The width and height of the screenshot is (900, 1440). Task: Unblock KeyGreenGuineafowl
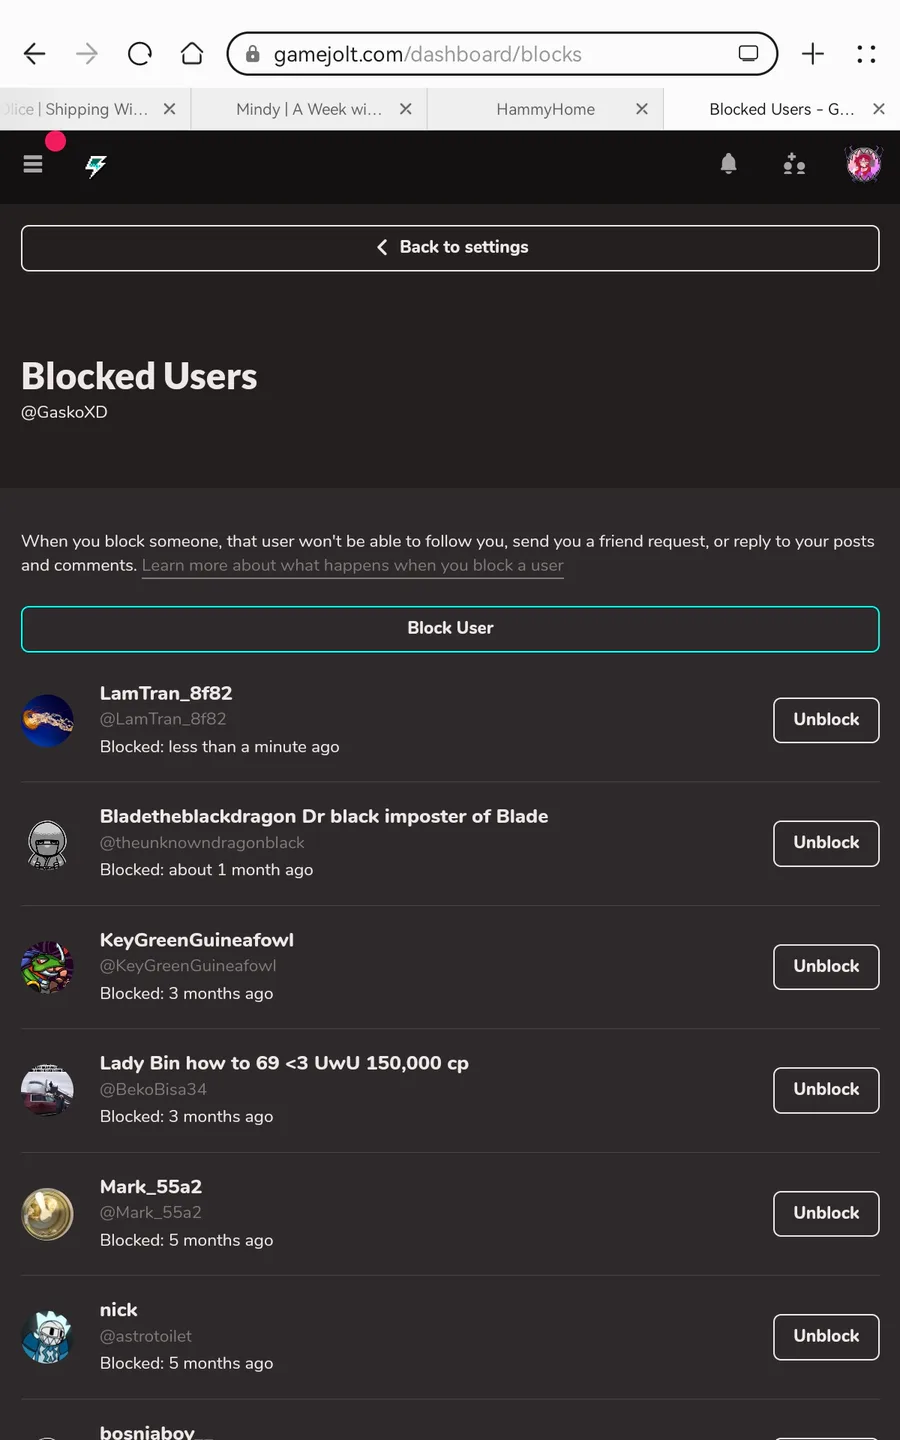[x=826, y=967]
